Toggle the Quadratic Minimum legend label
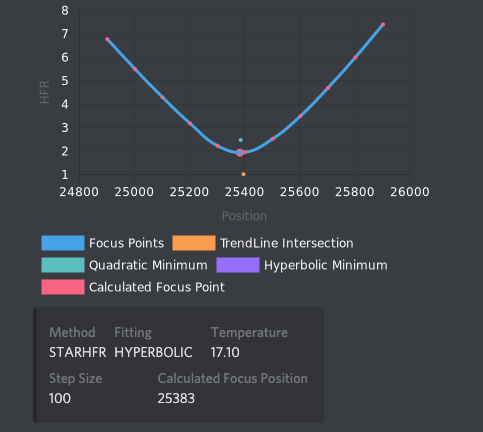Viewport: 483px width, 432px height. [x=148, y=265]
